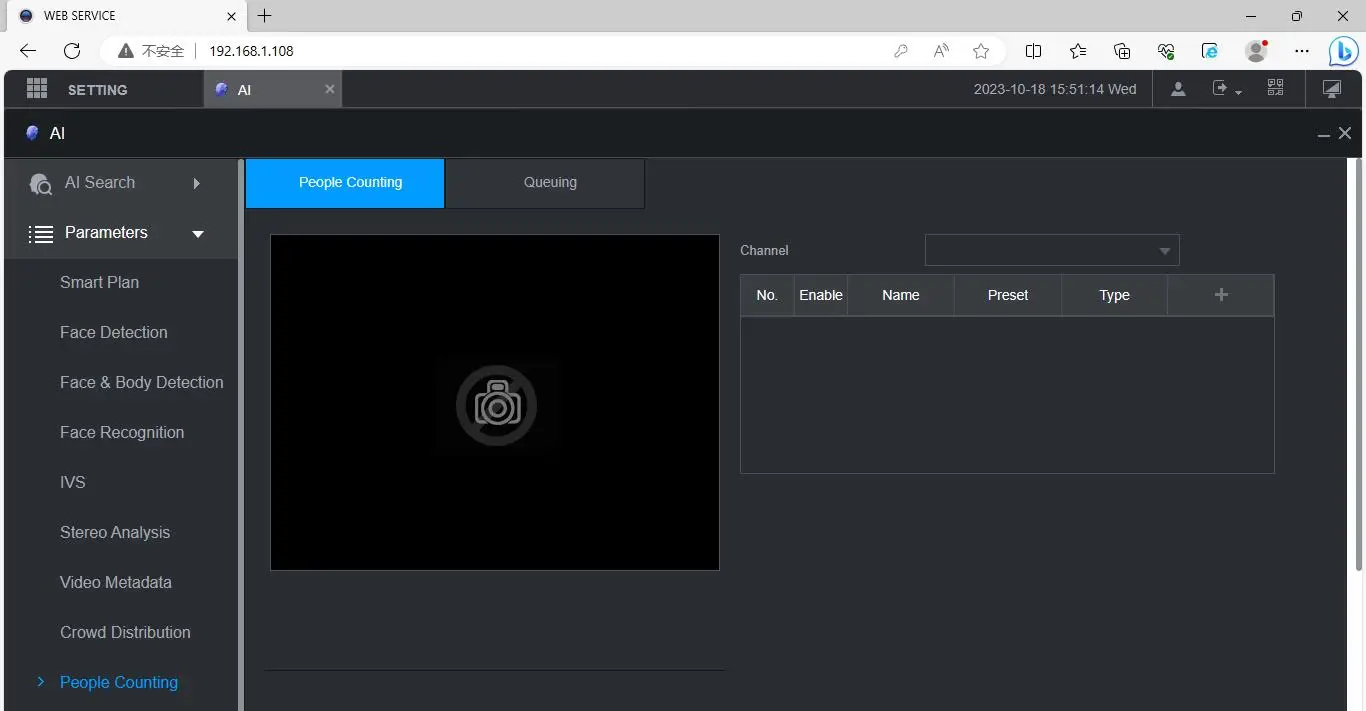Click the not-secure warning icon

[x=125, y=51]
